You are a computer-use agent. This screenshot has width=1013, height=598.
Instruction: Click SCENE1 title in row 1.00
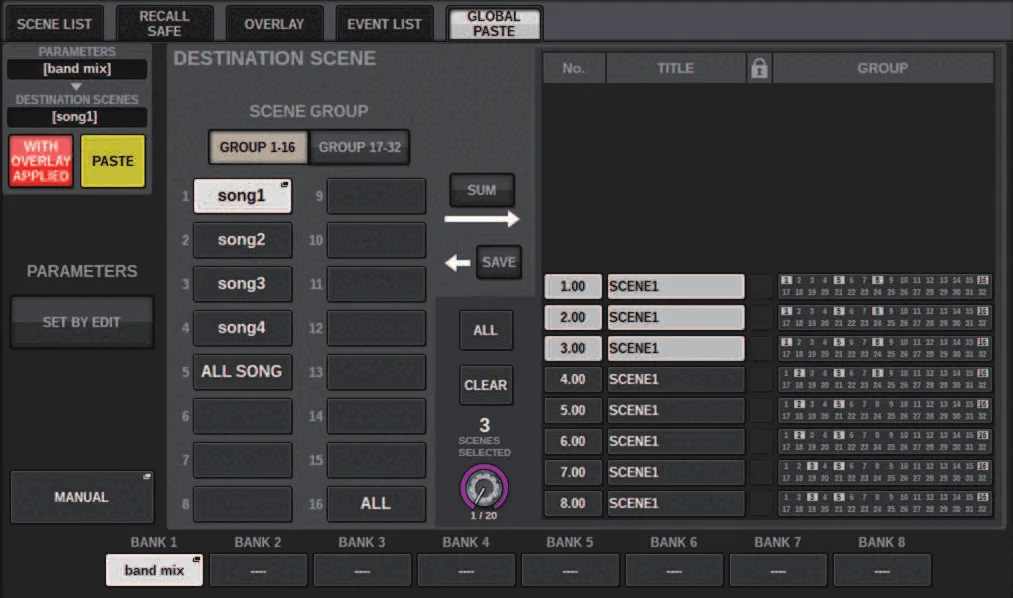pyautogui.click(x=676, y=286)
